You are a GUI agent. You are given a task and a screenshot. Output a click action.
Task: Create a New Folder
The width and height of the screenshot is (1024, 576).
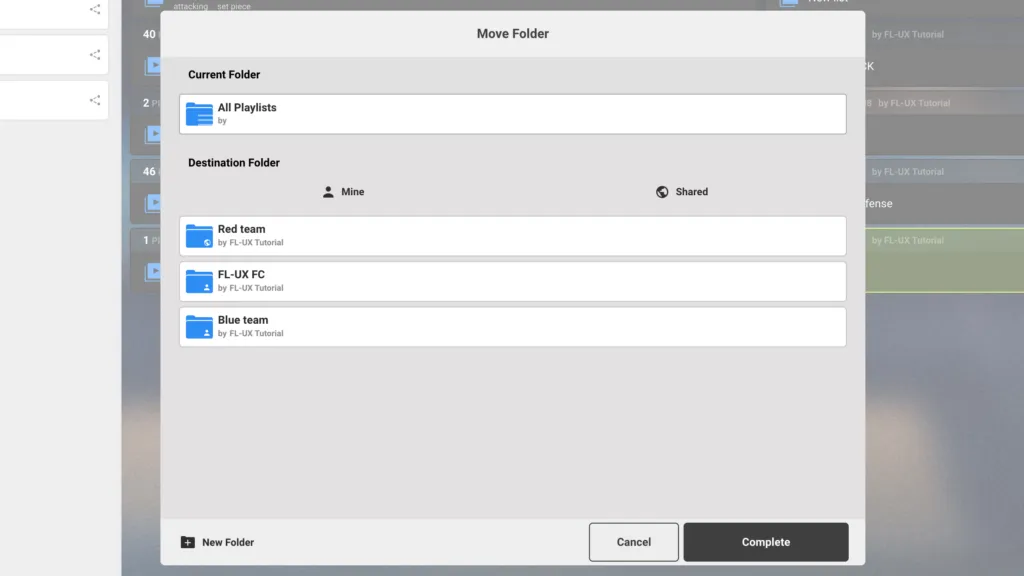click(217, 542)
